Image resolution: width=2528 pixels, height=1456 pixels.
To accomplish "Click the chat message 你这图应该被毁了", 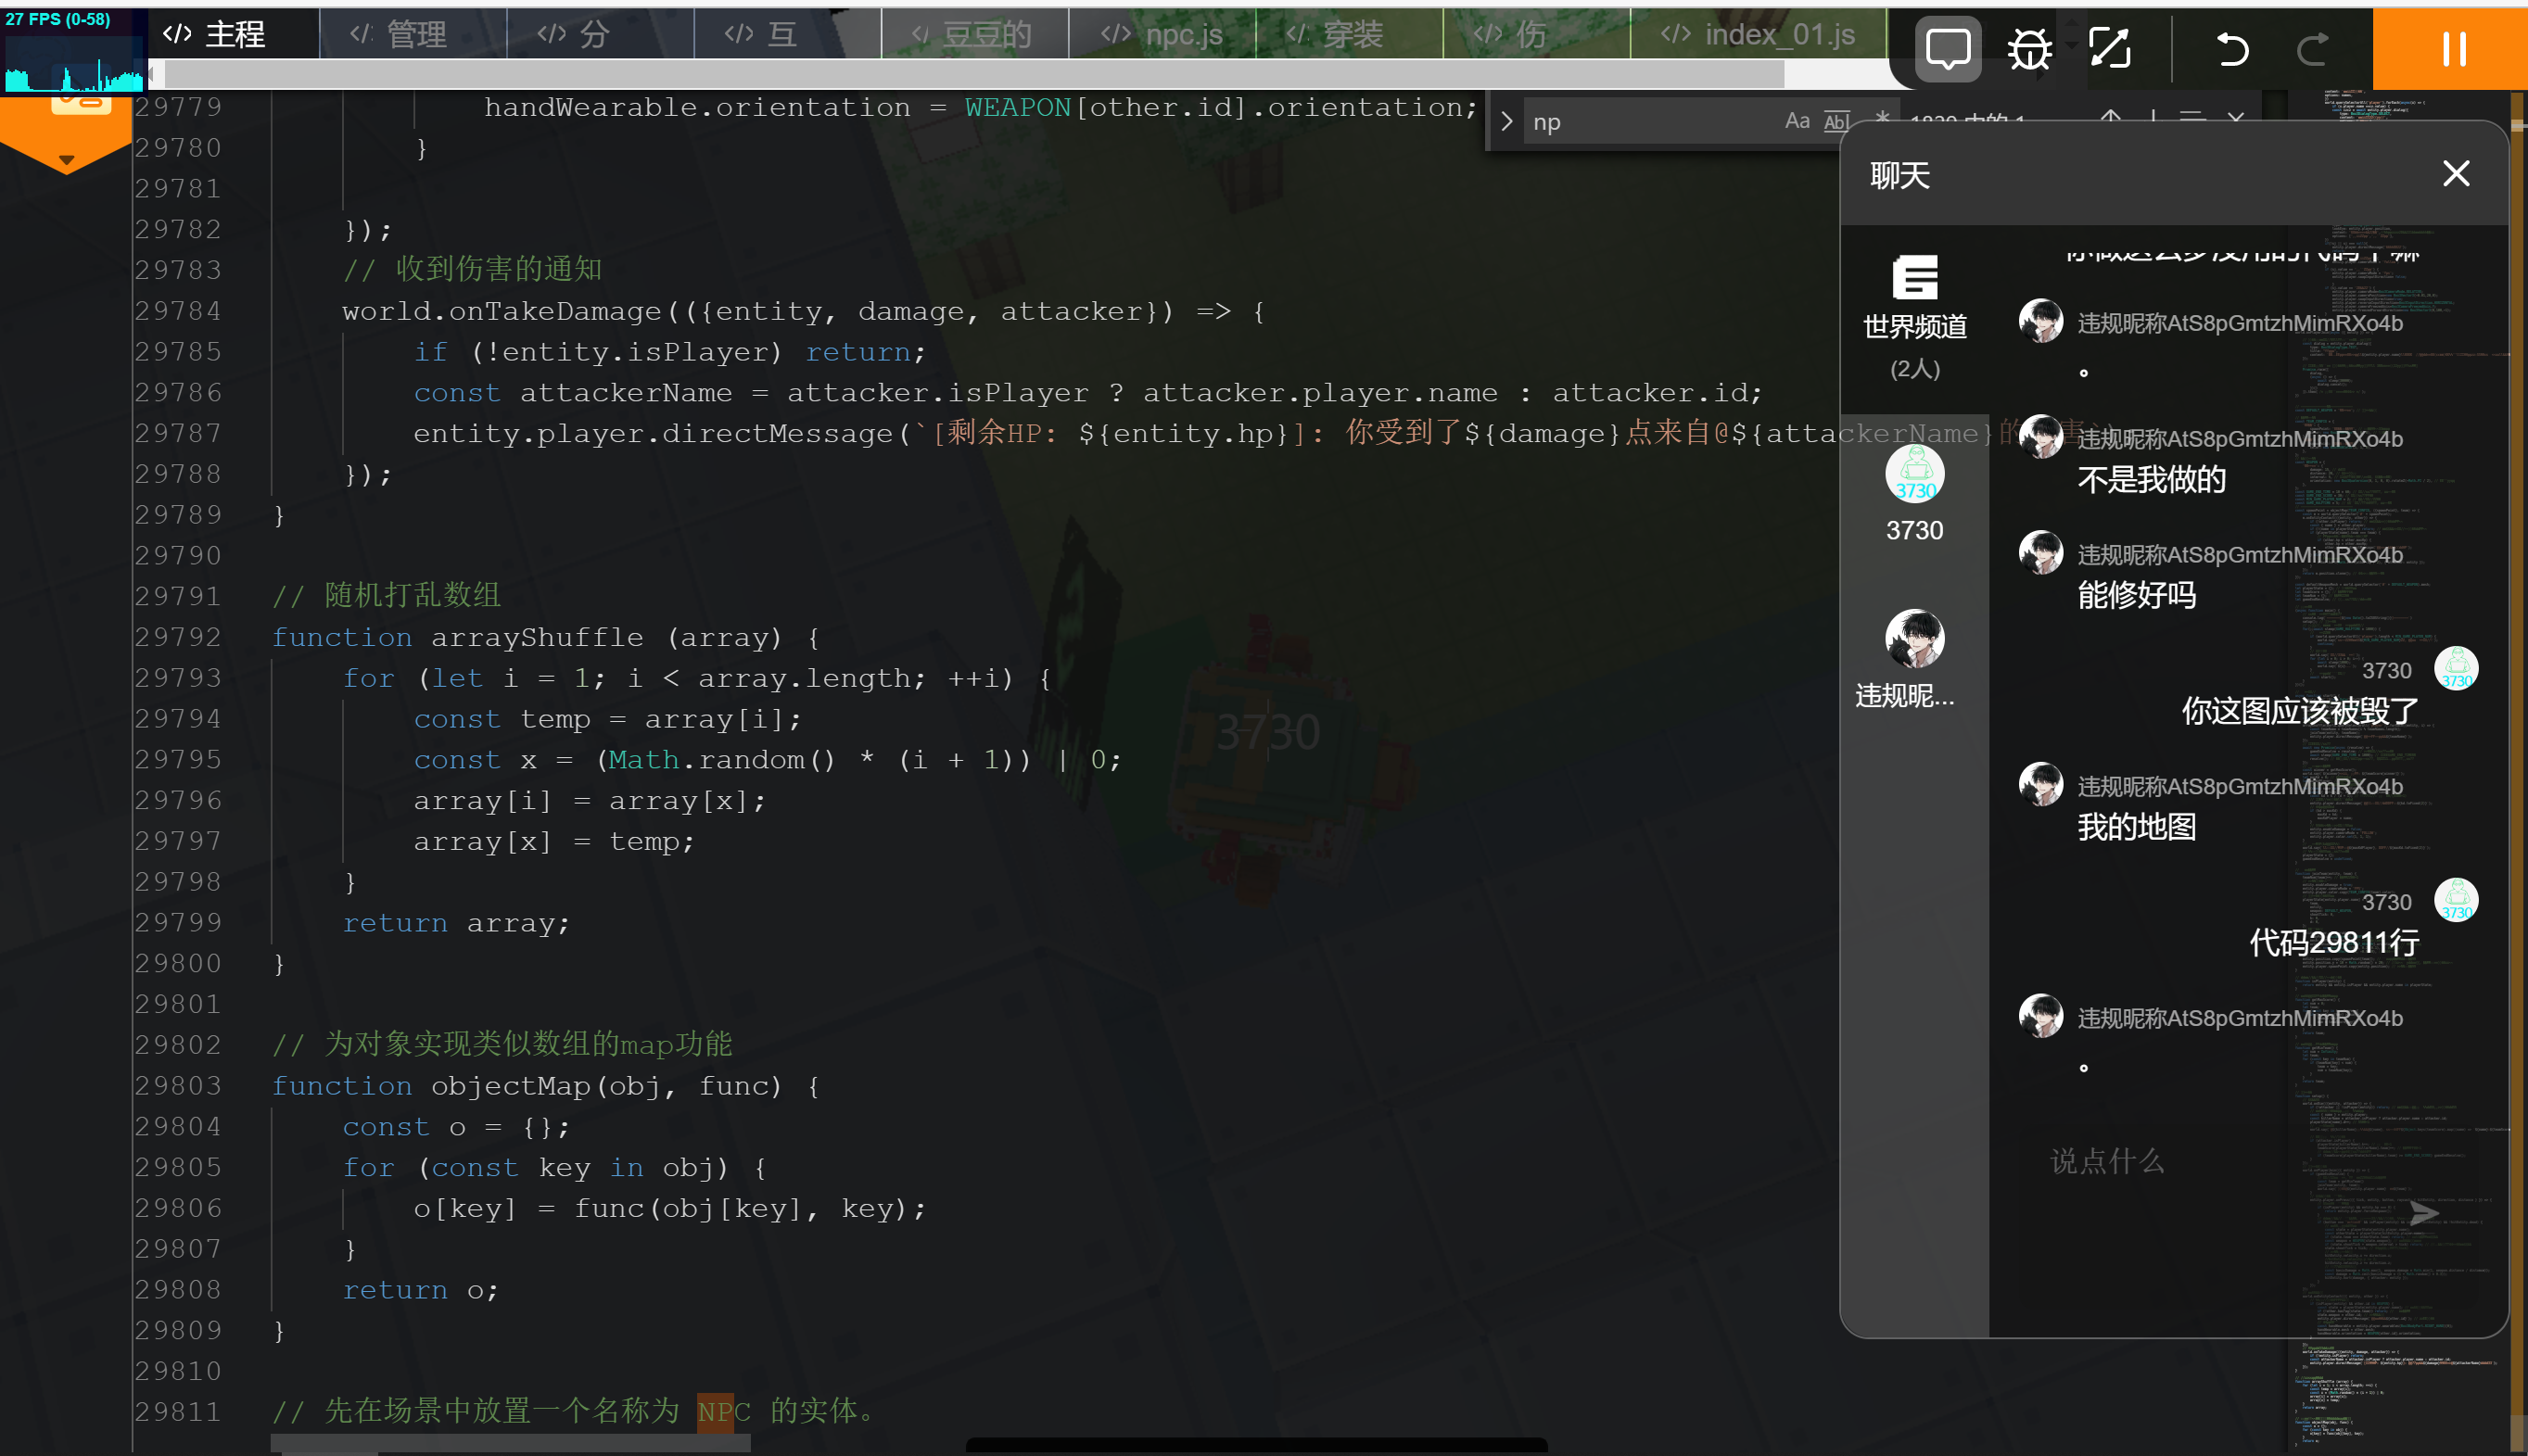I will [x=2300, y=711].
